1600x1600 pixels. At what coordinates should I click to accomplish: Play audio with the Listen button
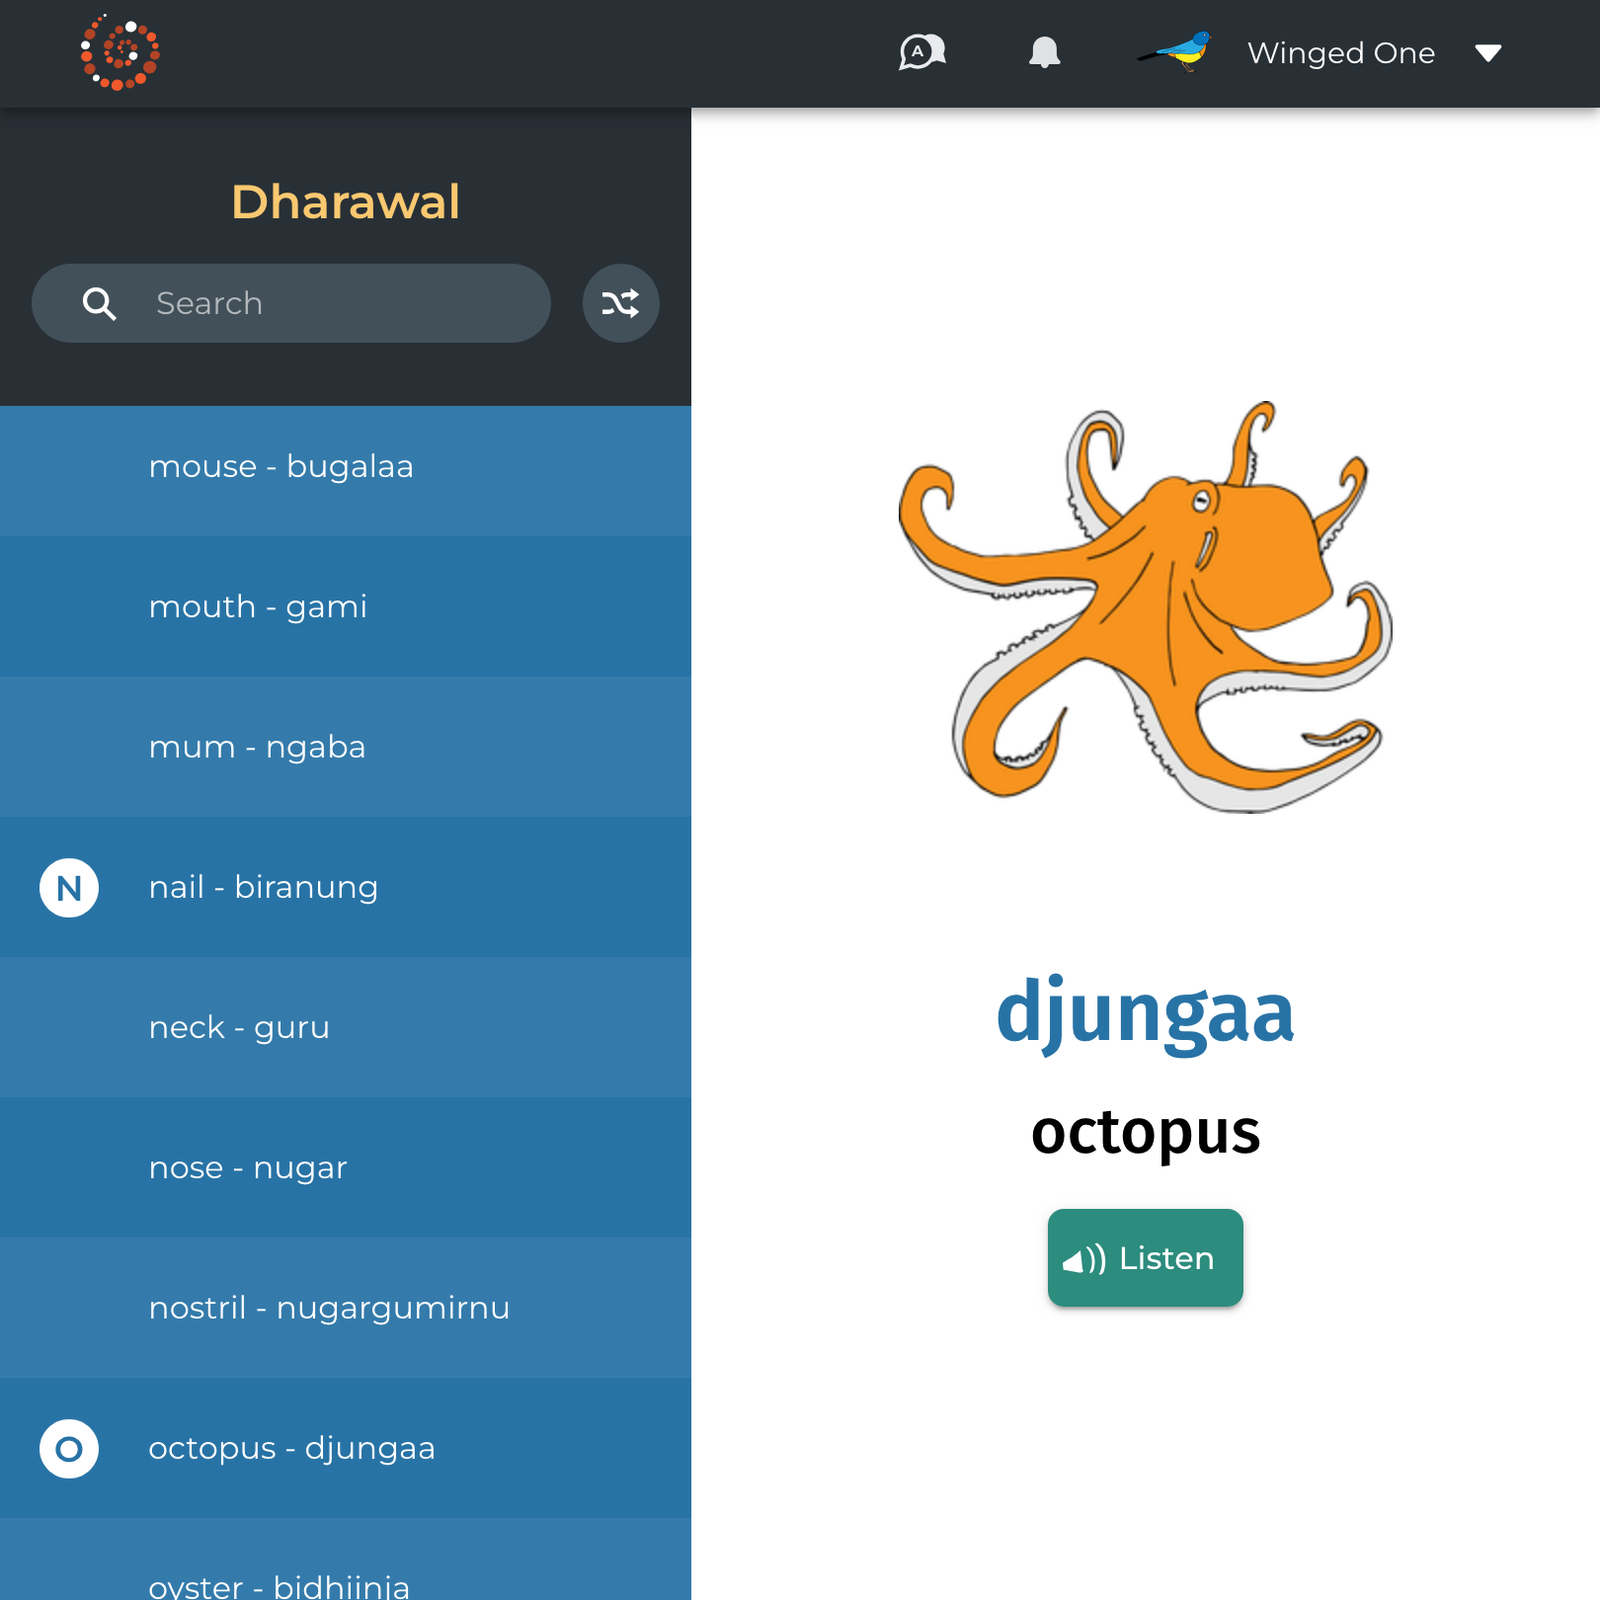(1145, 1258)
